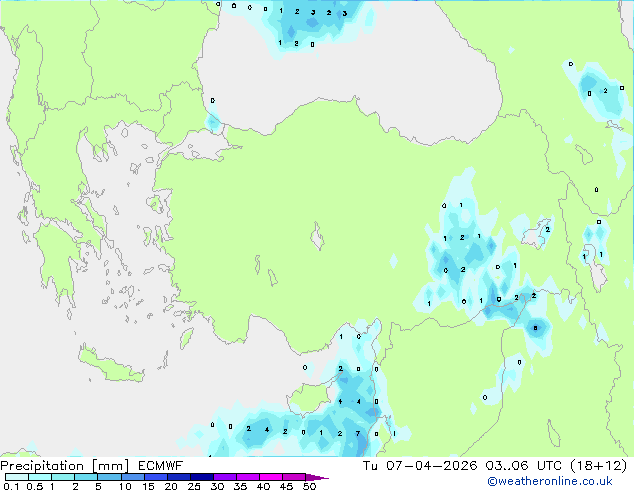Click the '20' legend scale label
Screen dimensions: 634x490
coord(171,486)
